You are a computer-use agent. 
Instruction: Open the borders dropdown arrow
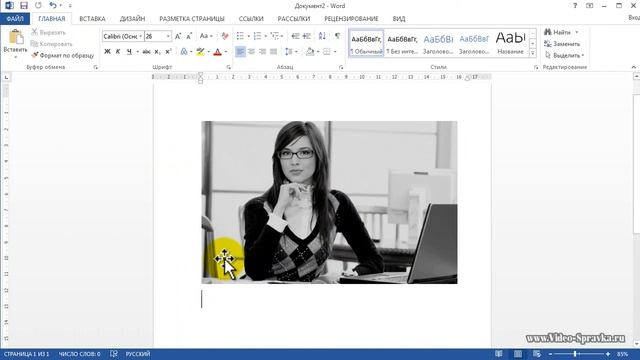(335, 52)
